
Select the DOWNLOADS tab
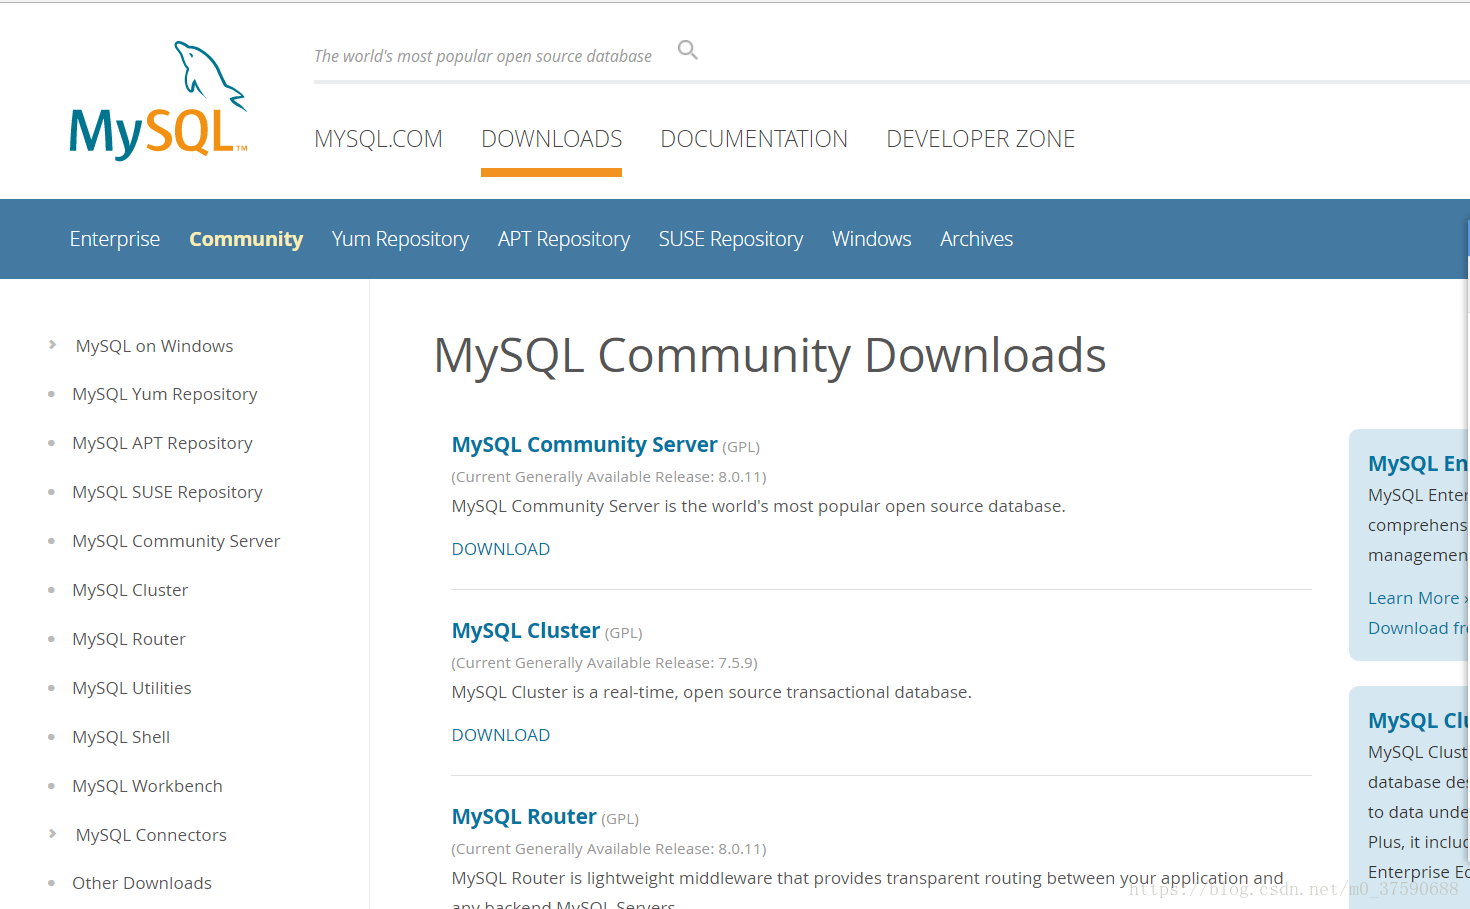click(x=552, y=139)
